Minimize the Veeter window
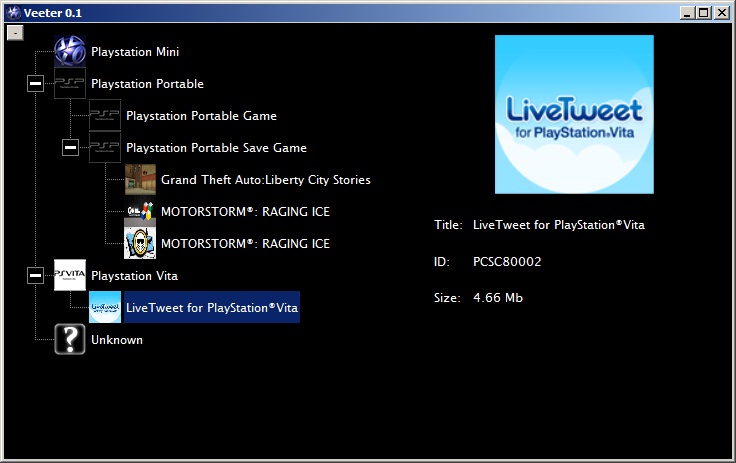 point(688,13)
